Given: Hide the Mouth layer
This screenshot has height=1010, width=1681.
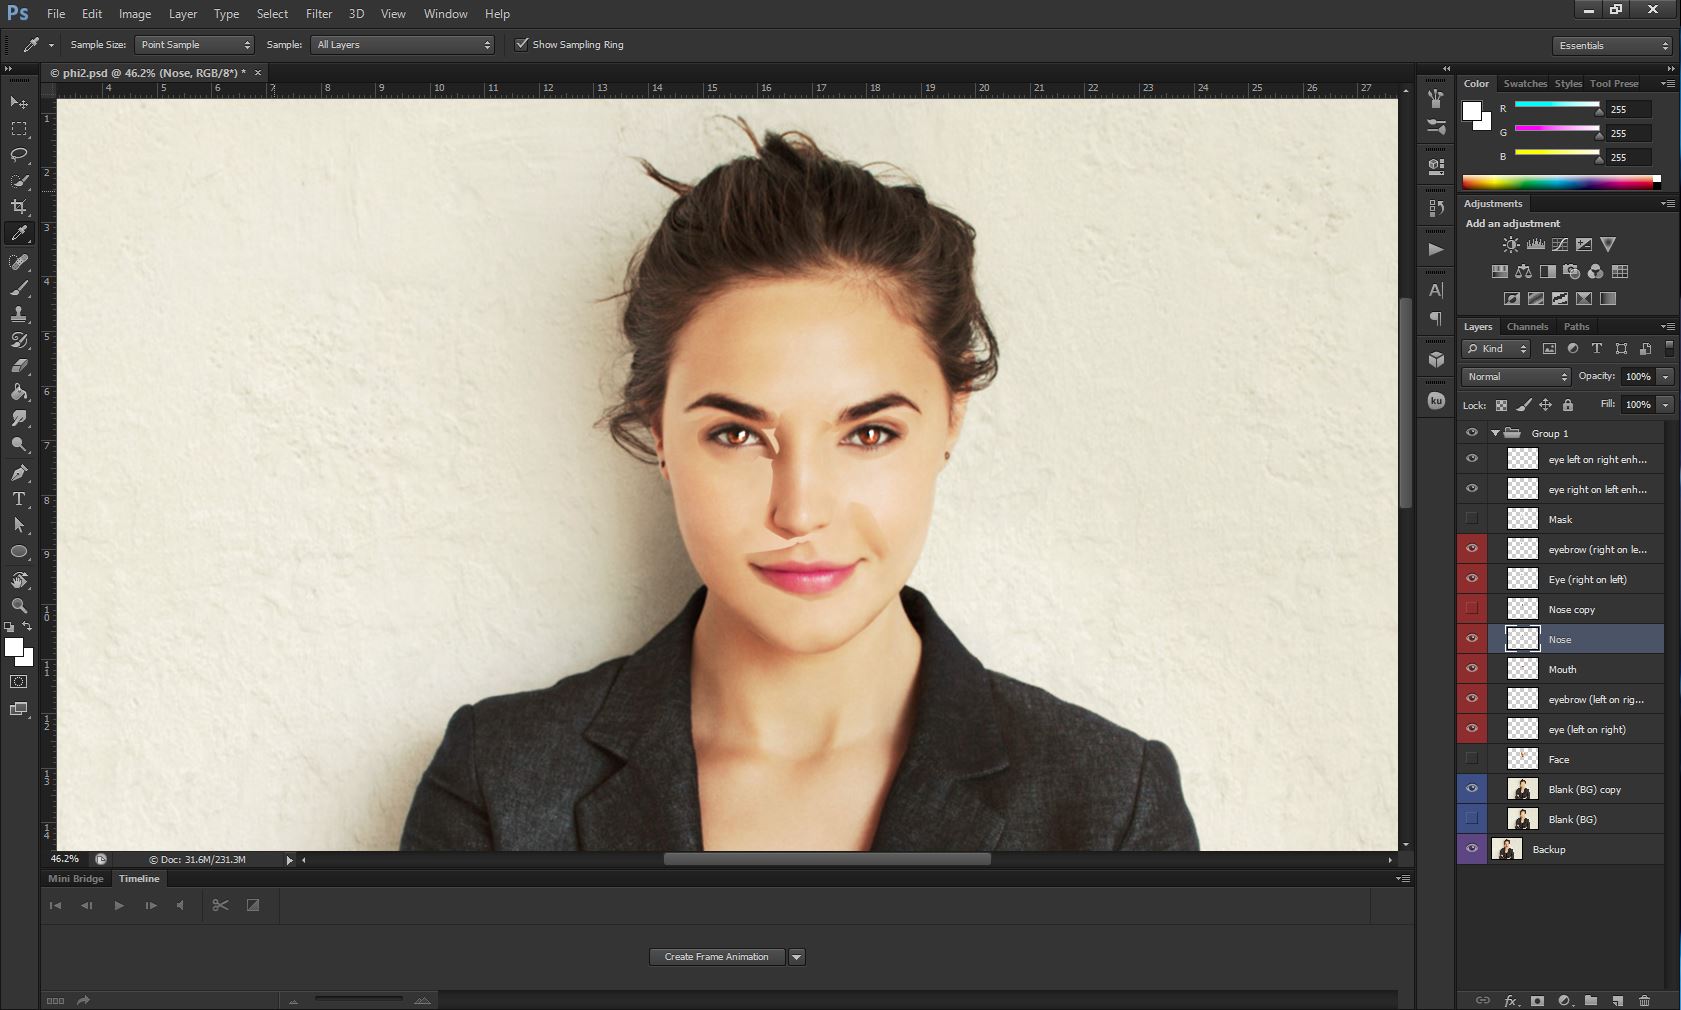Looking at the screenshot, I should coord(1471,668).
